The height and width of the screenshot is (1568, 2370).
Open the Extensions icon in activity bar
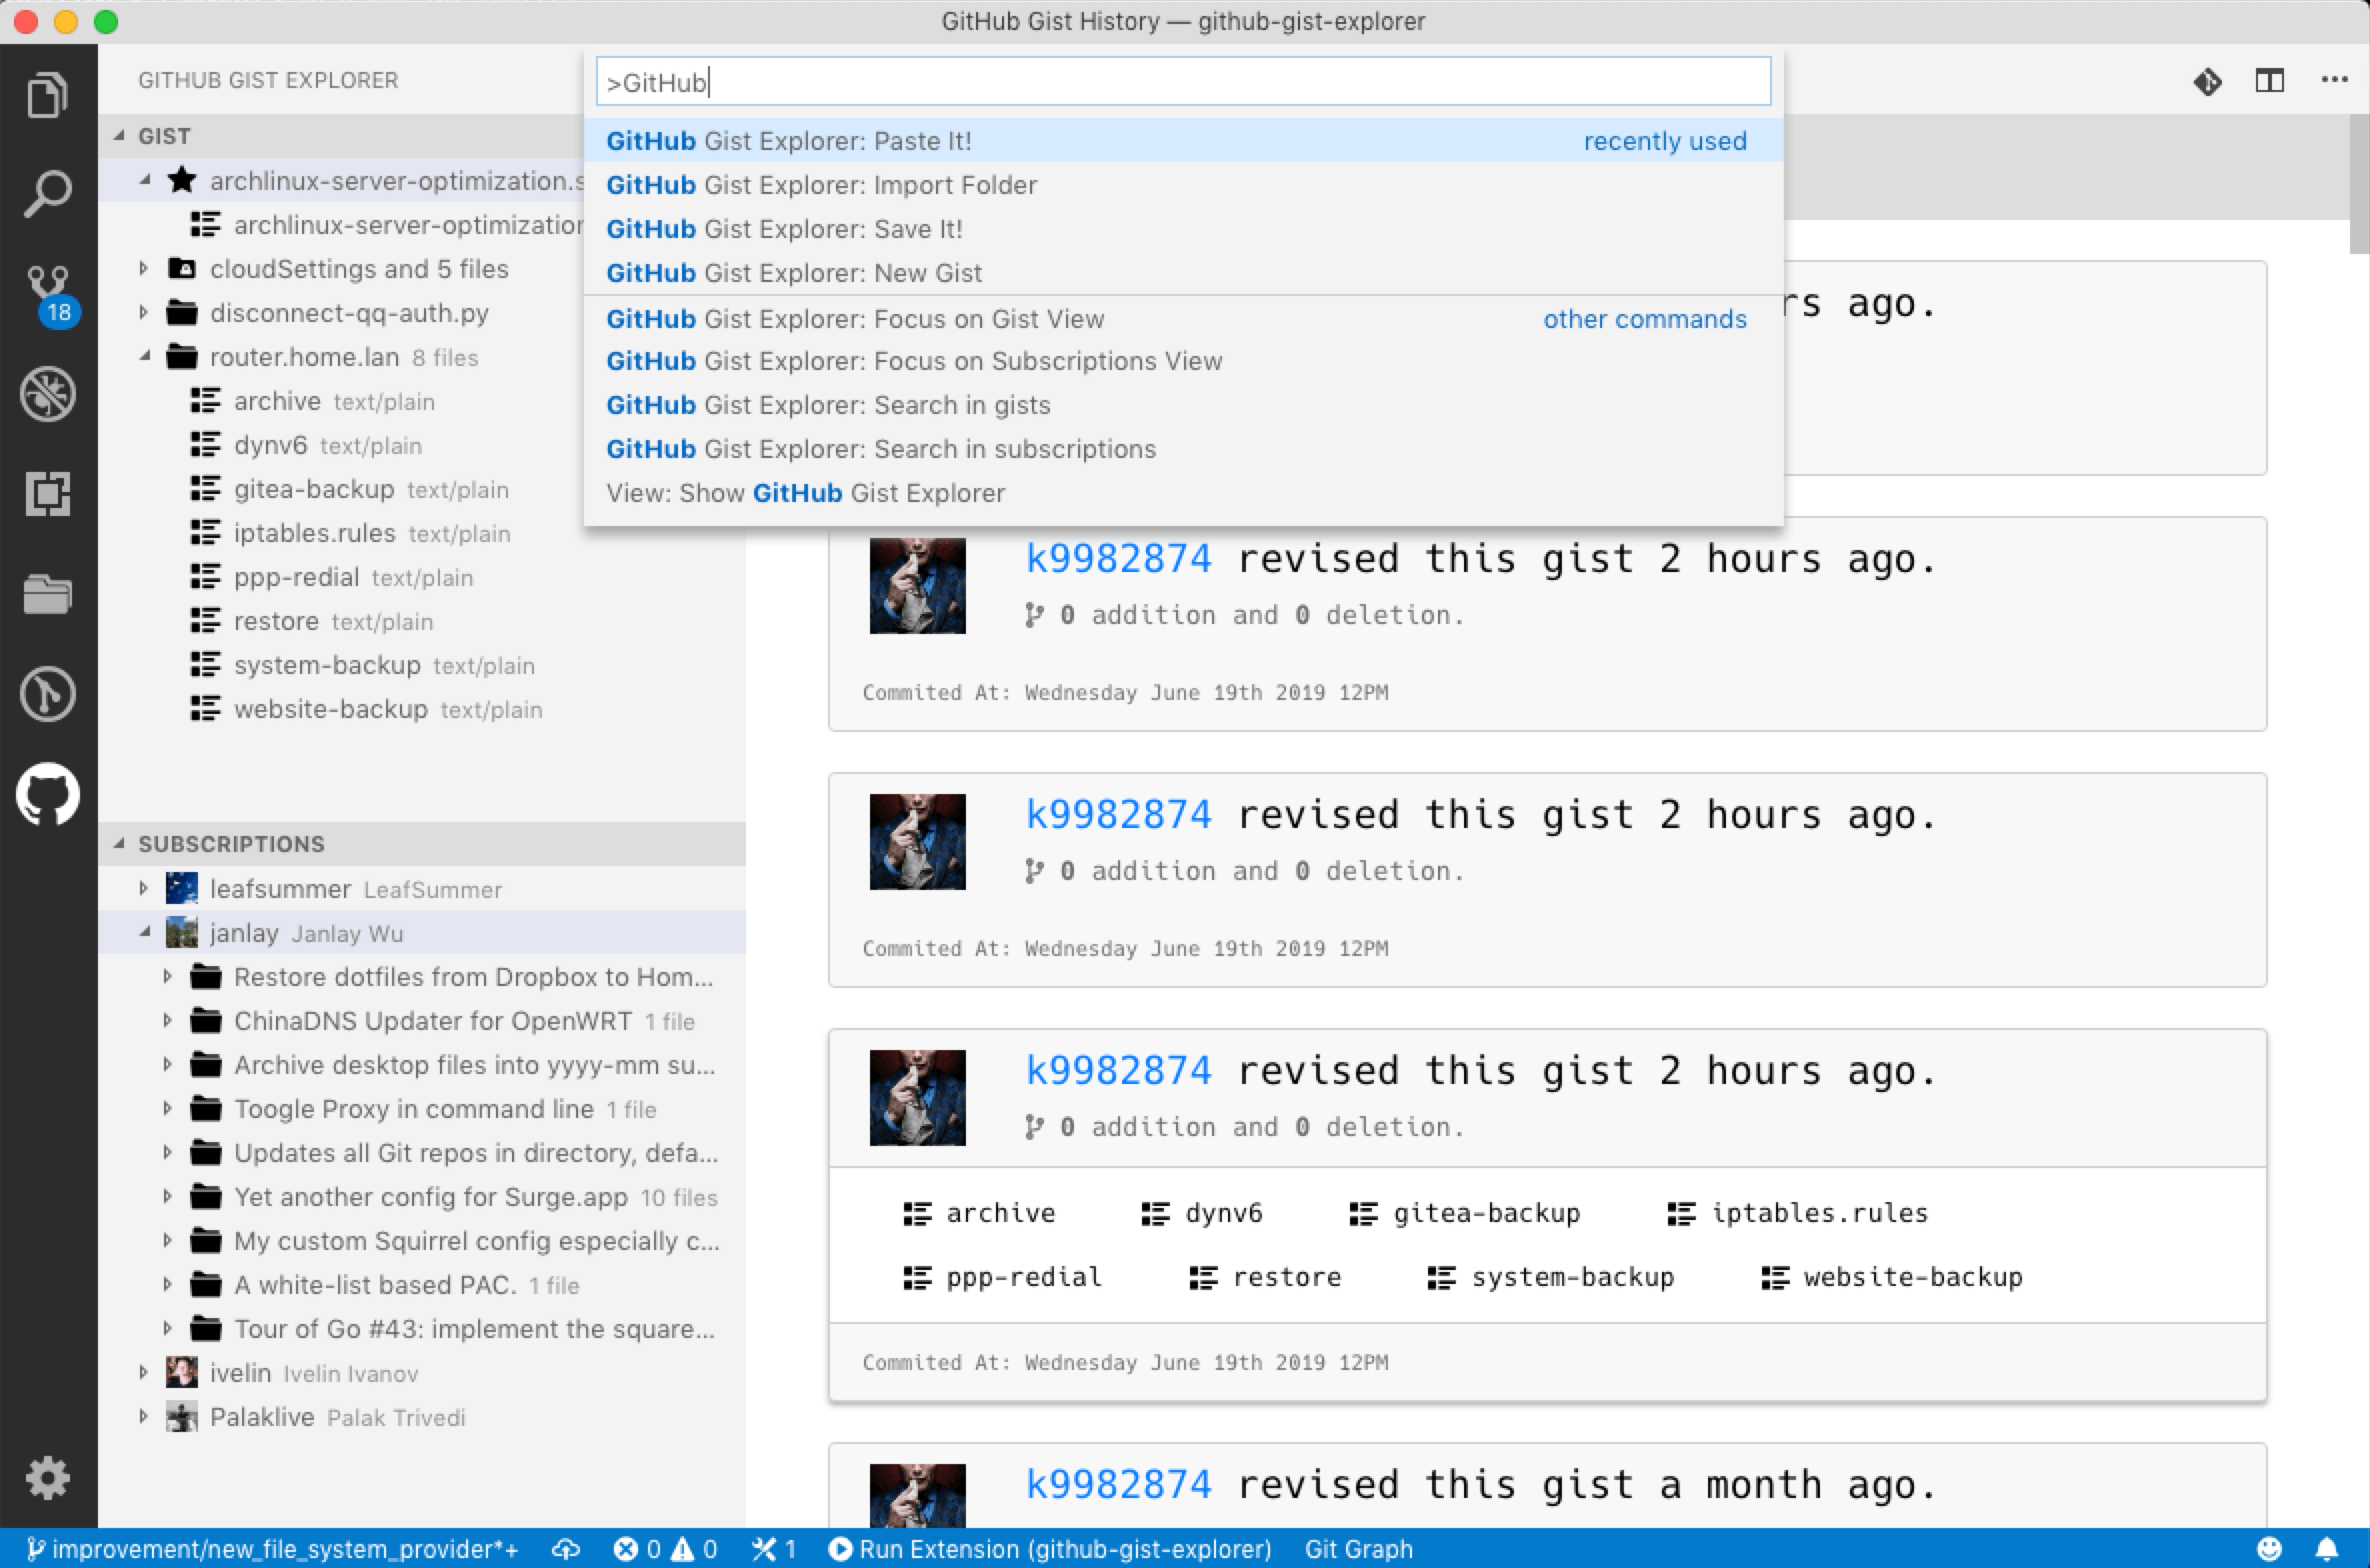coord(47,494)
